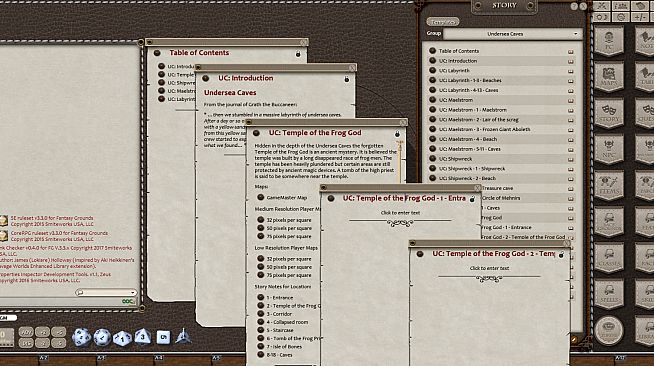Pick the d4 pyramid die
The image size is (654, 366).
(183, 336)
